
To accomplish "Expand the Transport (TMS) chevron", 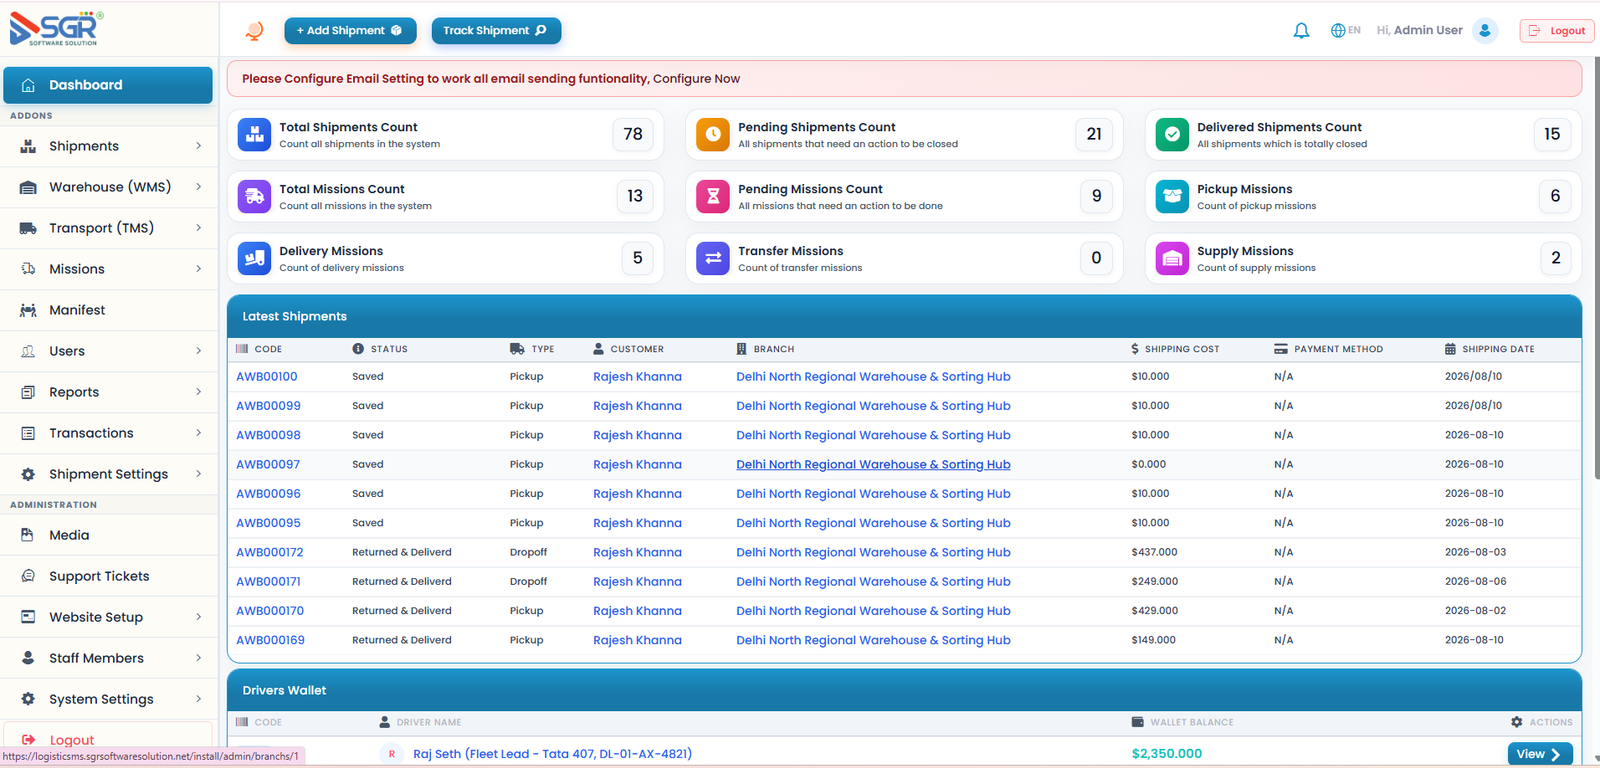I will tap(199, 228).
